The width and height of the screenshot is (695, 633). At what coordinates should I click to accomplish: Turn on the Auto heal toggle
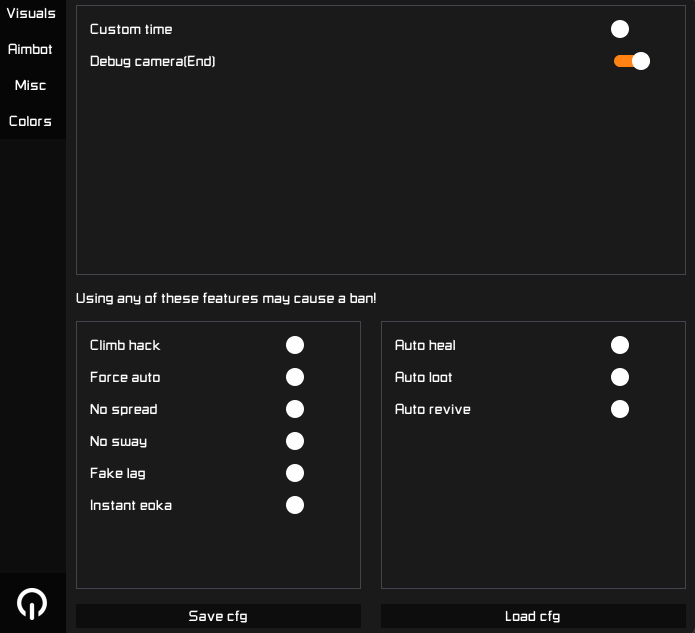(x=620, y=345)
